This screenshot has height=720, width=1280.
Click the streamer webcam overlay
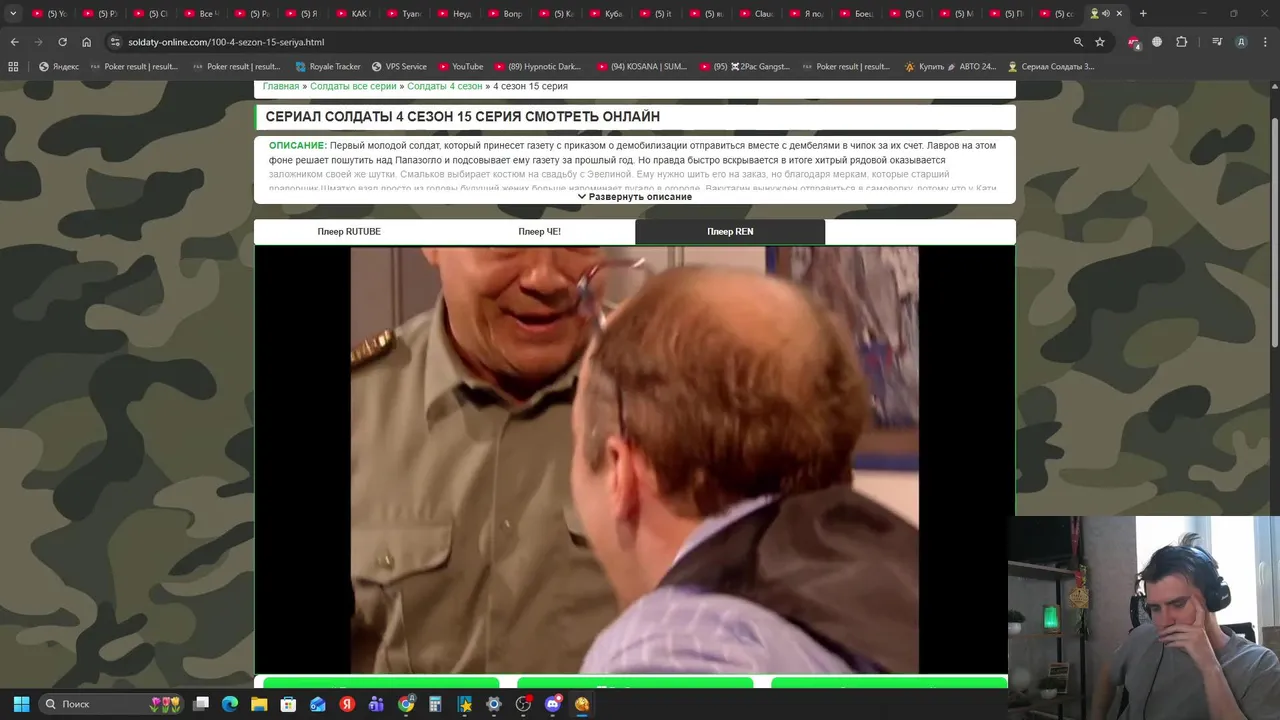pyautogui.click(x=1143, y=603)
